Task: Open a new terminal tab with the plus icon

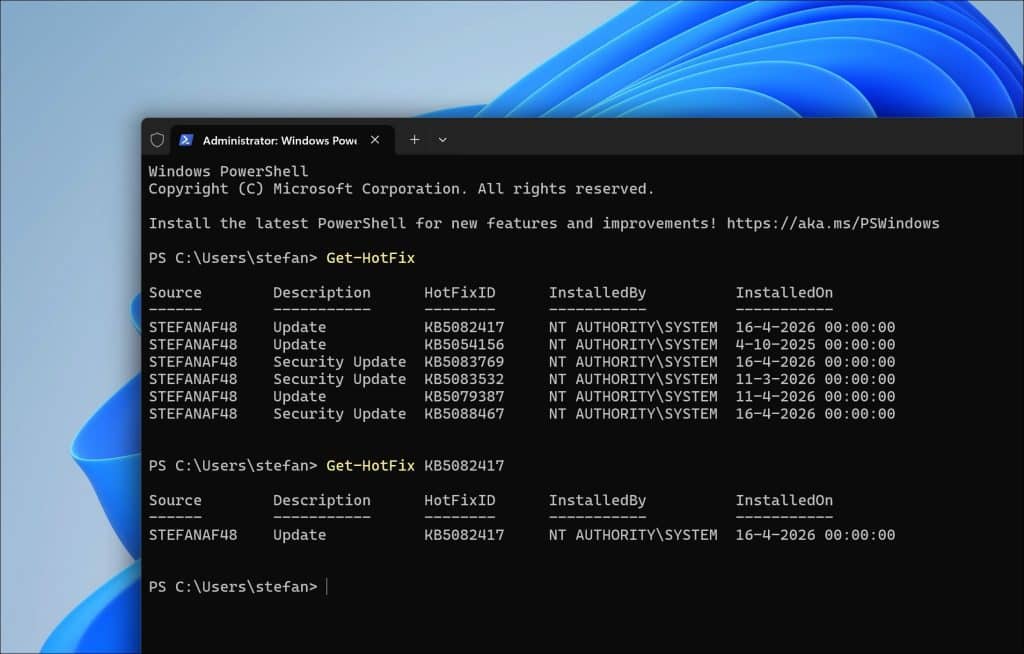Action: coord(414,140)
